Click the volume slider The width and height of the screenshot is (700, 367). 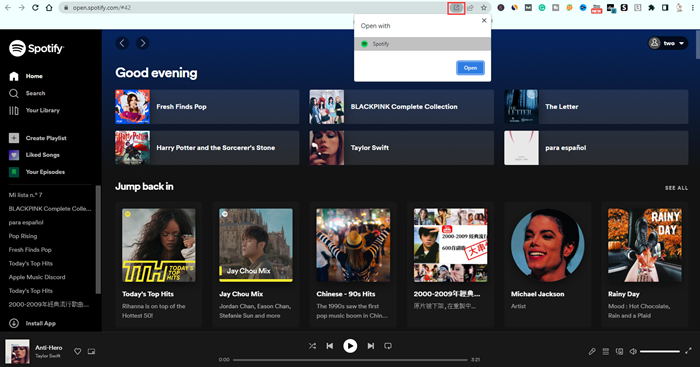pos(660,352)
